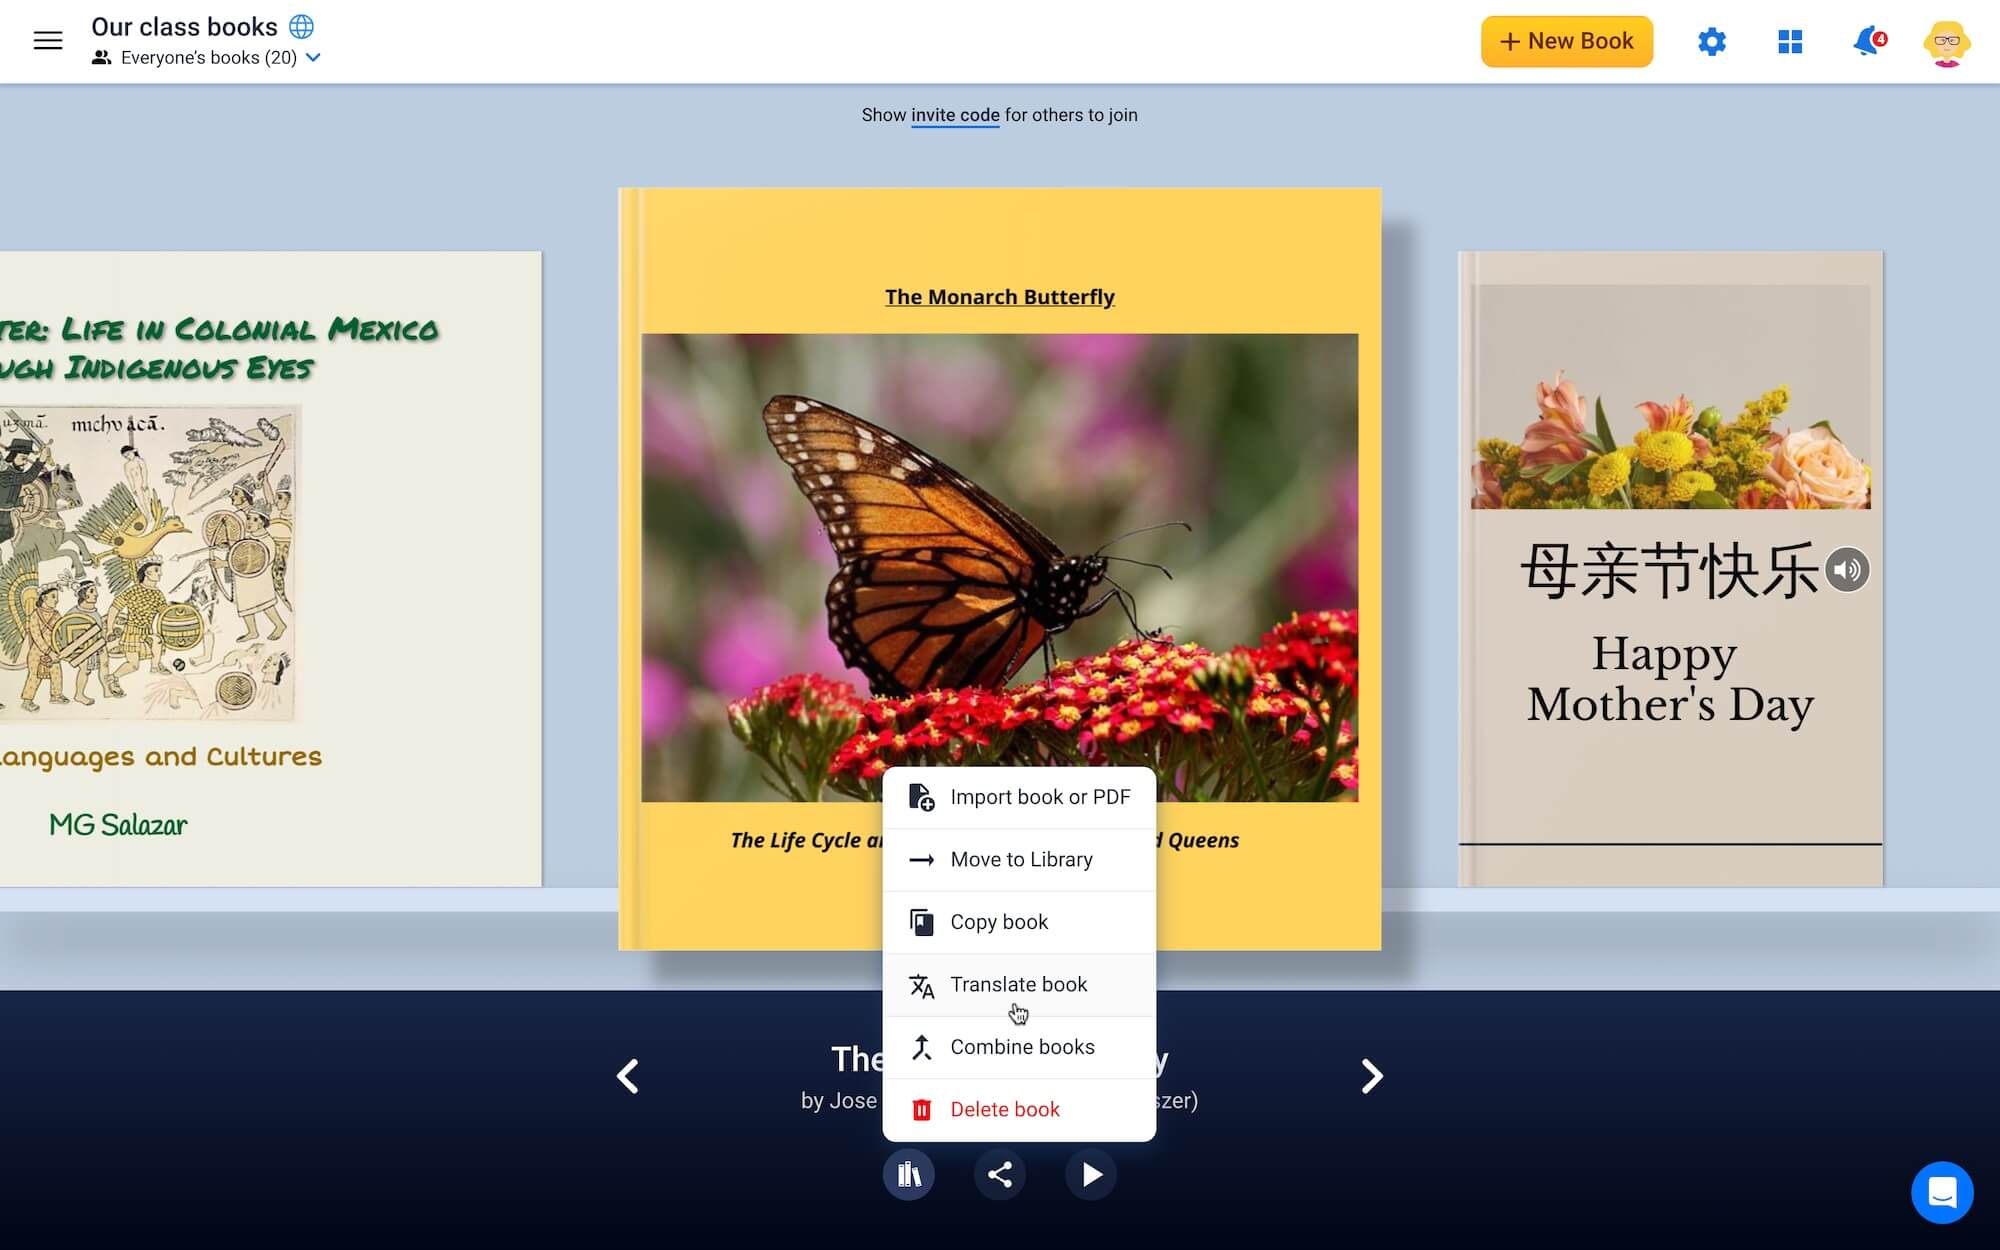Open the hamburger main menu
2000x1250 pixels.
coord(48,41)
